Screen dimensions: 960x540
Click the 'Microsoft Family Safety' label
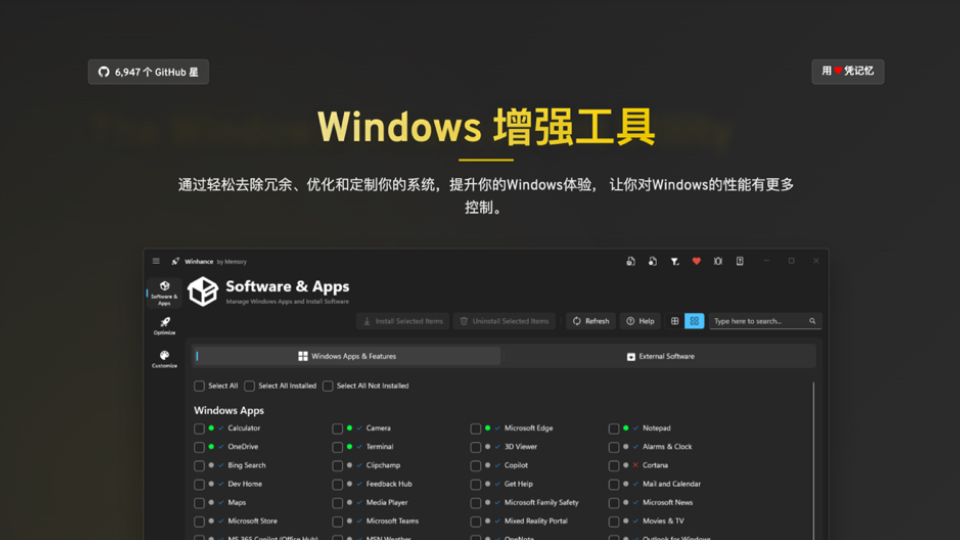[x=541, y=503]
